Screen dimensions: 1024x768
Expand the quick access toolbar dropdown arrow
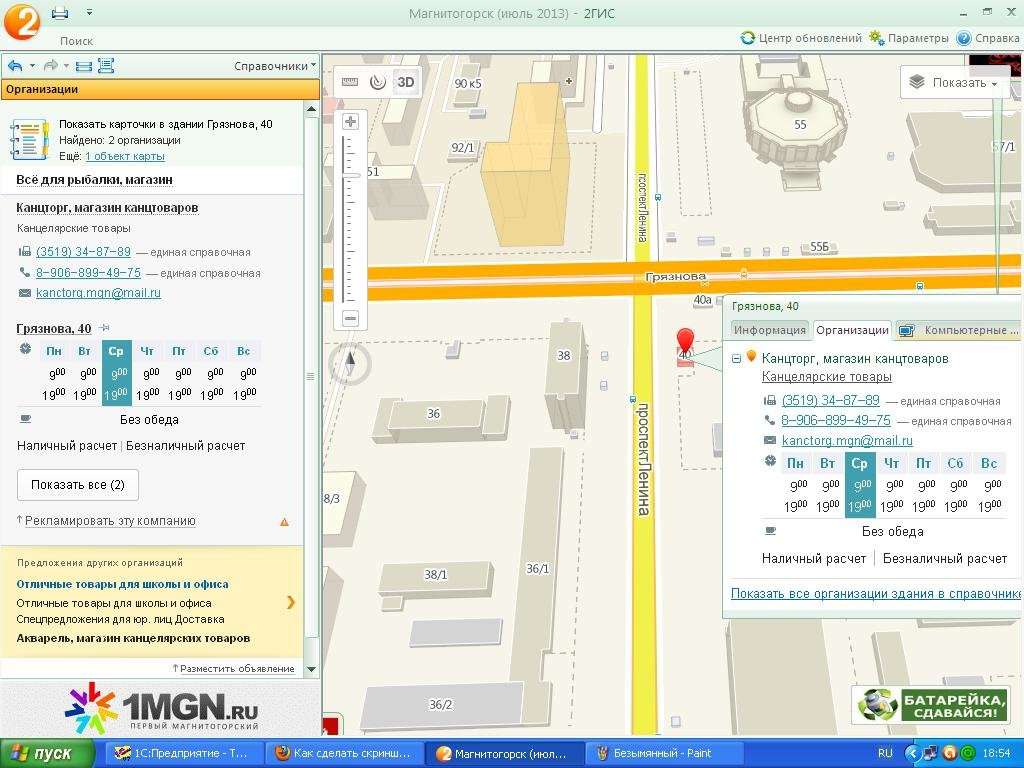click(x=89, y=12)
